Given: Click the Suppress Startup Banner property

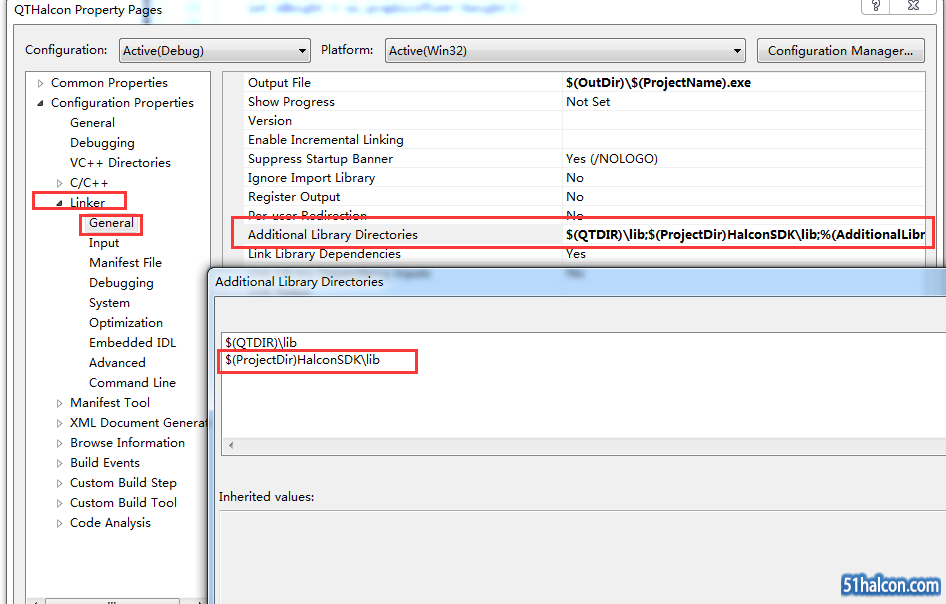Looking at the screenshot, I should coord(585,159).
